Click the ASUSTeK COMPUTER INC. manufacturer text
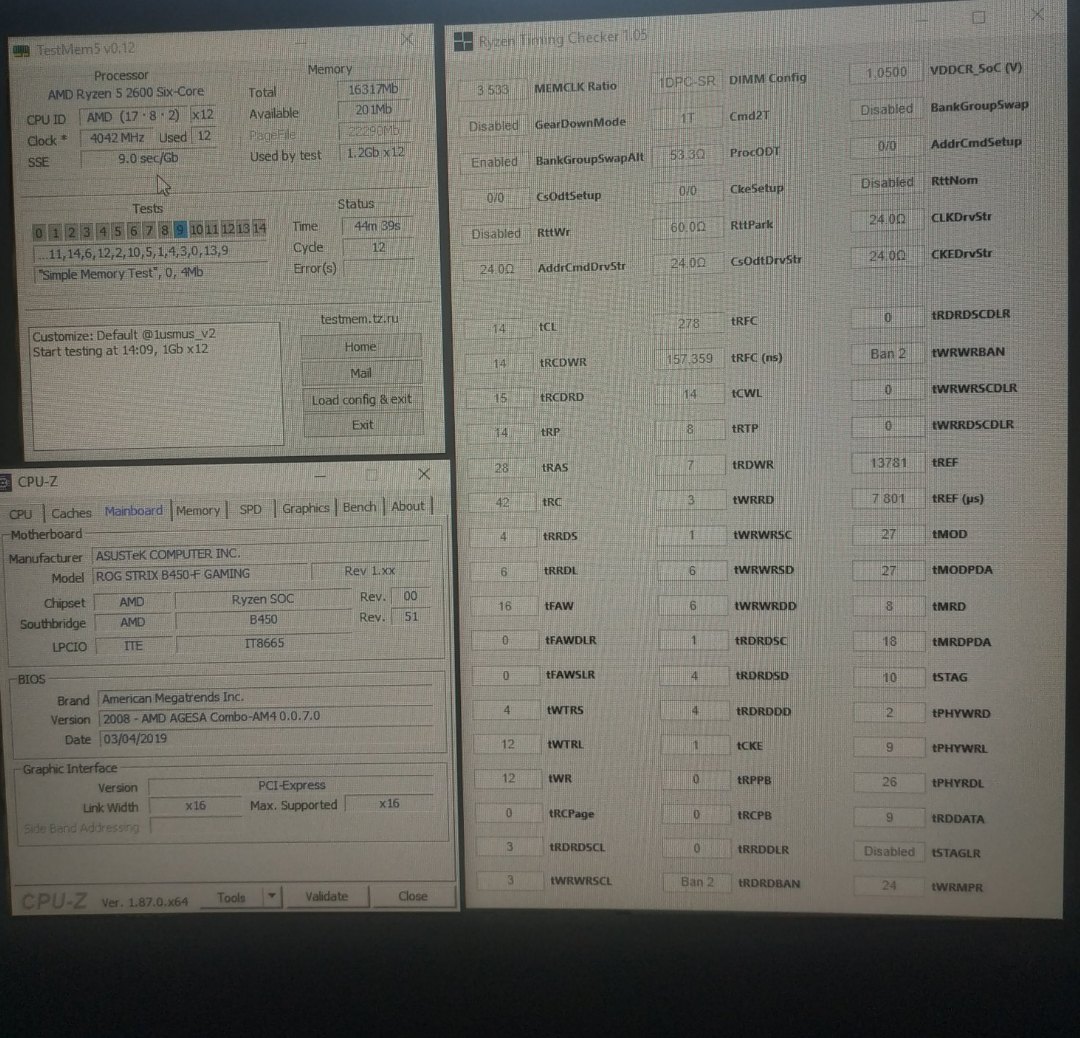1080x1038 pixels. coord(168,554)
